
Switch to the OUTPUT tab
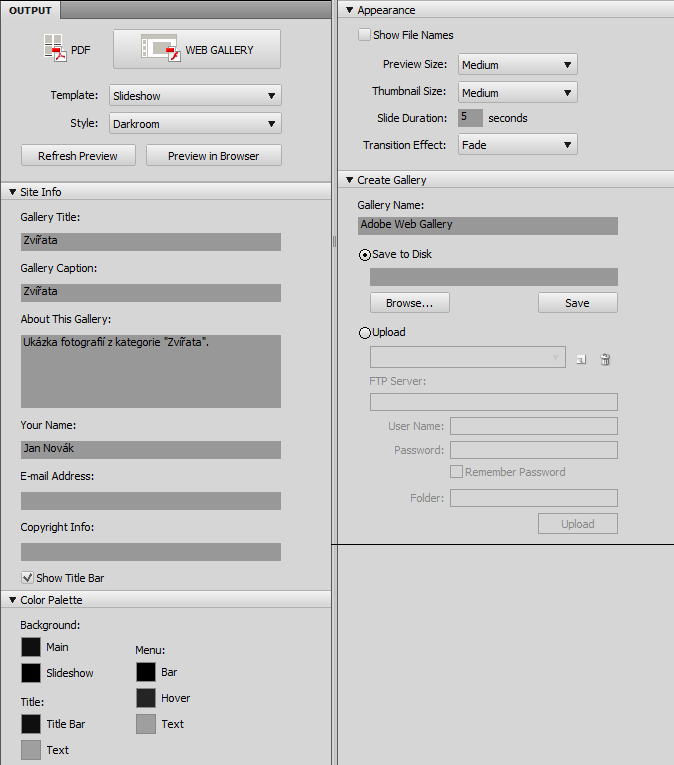30,10
